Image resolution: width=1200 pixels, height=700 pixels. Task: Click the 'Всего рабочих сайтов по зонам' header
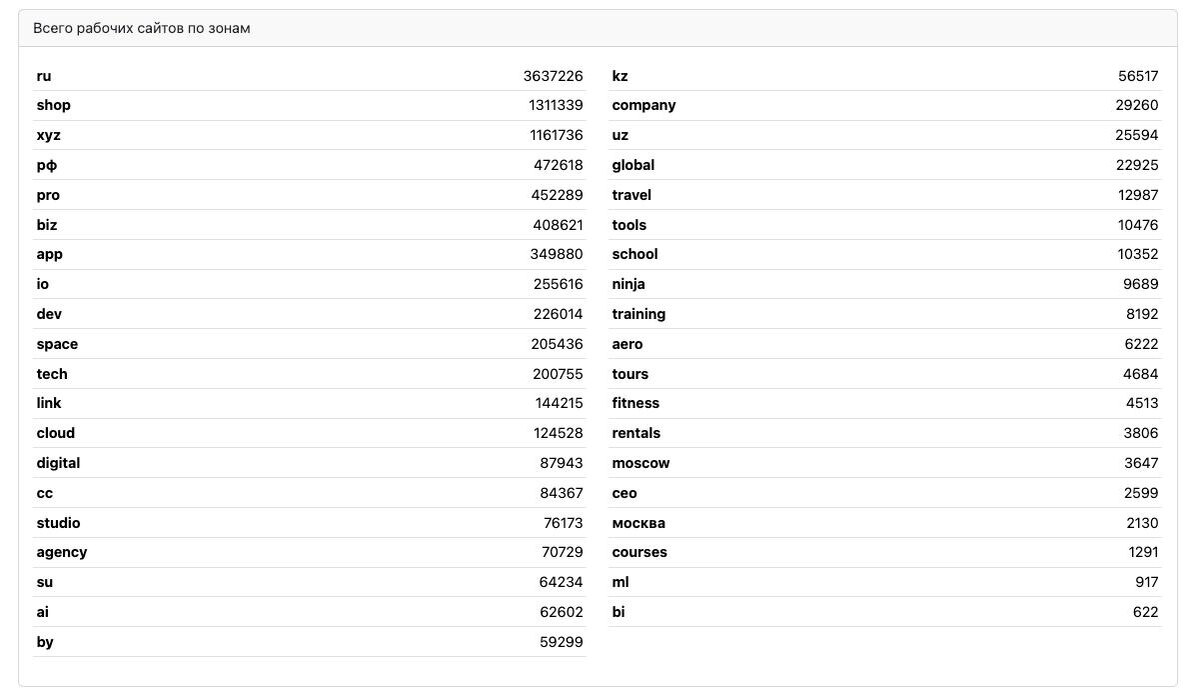click(x=142, y=28)
